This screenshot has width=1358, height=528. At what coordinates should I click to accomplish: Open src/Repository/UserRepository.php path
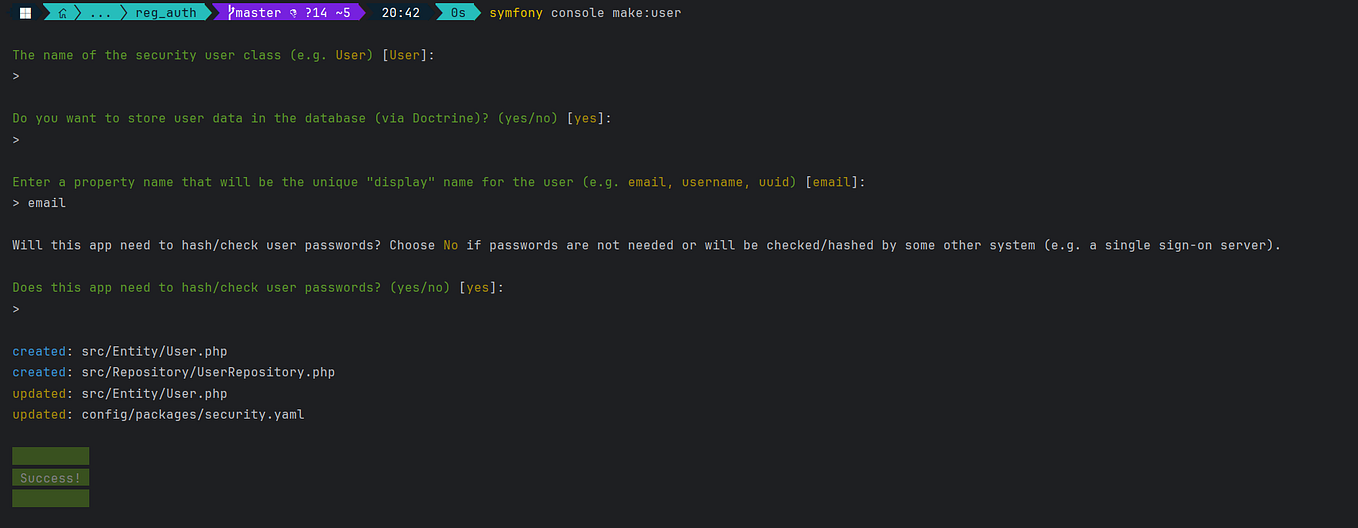coord(208,372)
